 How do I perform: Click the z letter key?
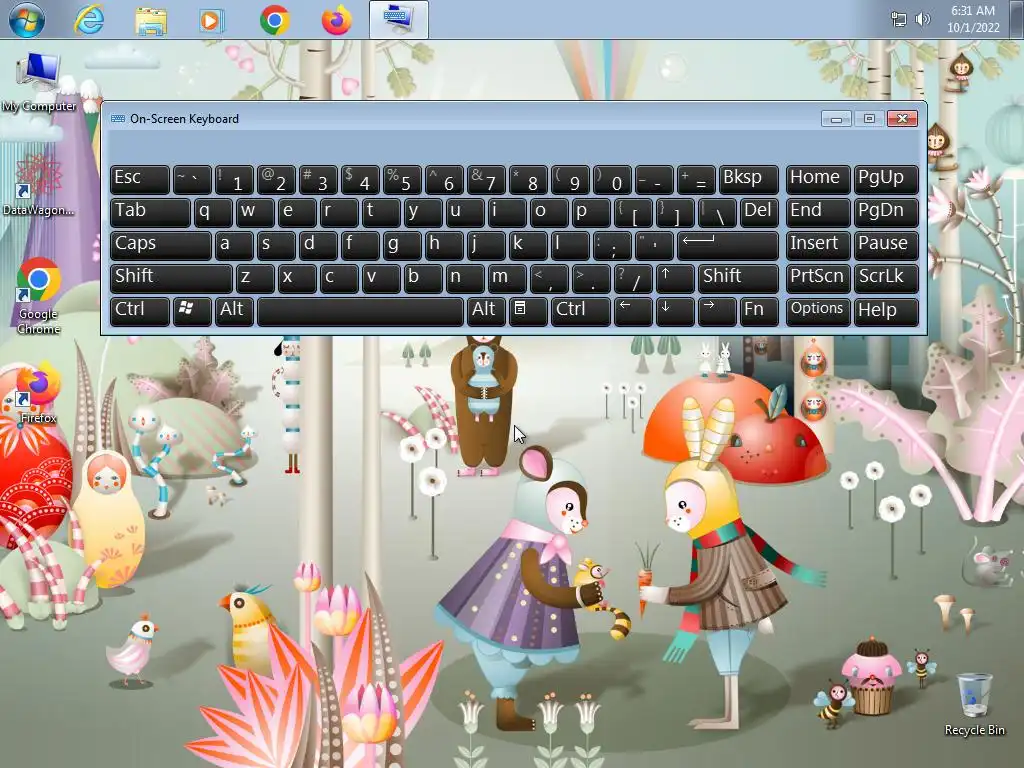click(x=255, y=278)
